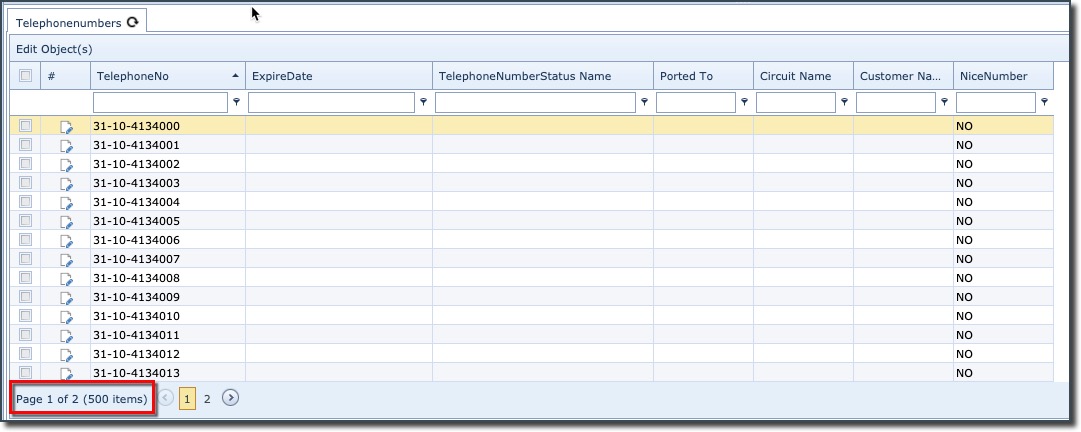This screenshot has width=1081, height=432.
Task: Click filter icon beside ExpireDate filter box
Action: click(x=423, y=102)
